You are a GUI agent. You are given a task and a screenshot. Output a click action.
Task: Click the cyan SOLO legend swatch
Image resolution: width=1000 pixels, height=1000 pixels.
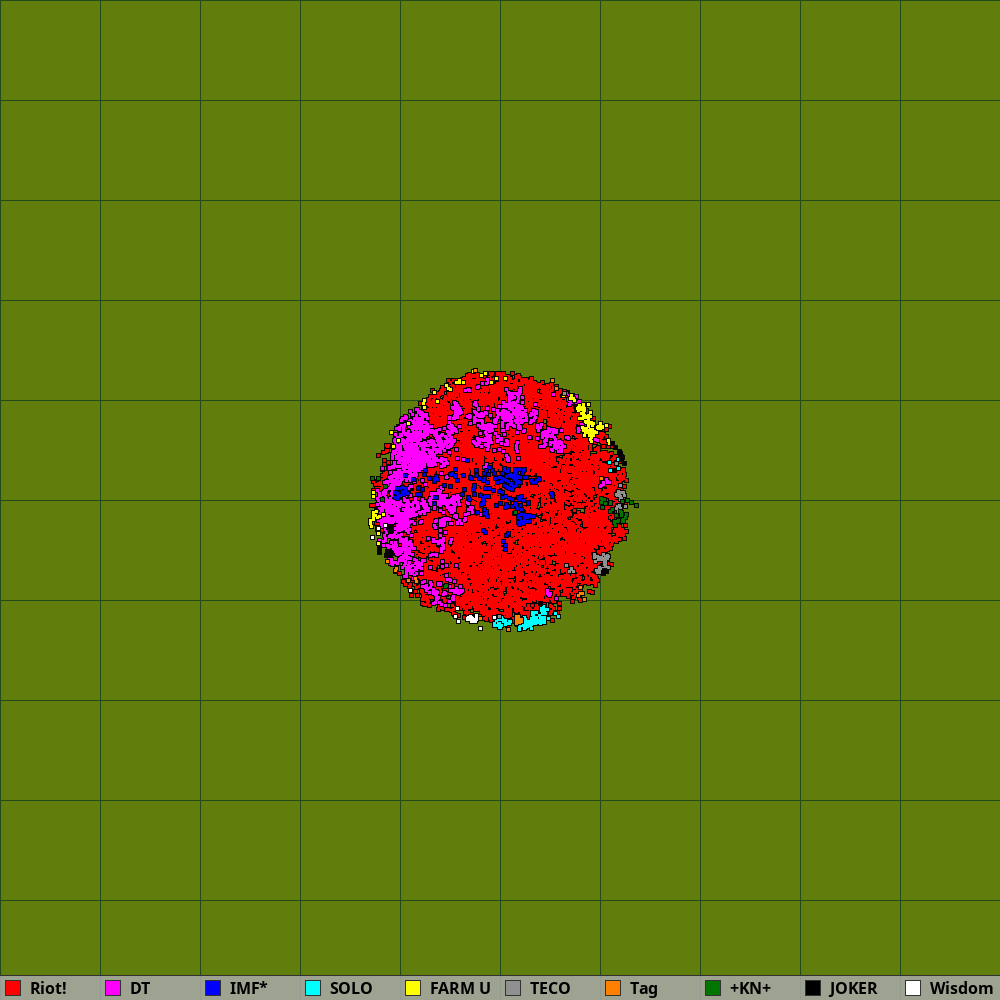coord(313,988)
